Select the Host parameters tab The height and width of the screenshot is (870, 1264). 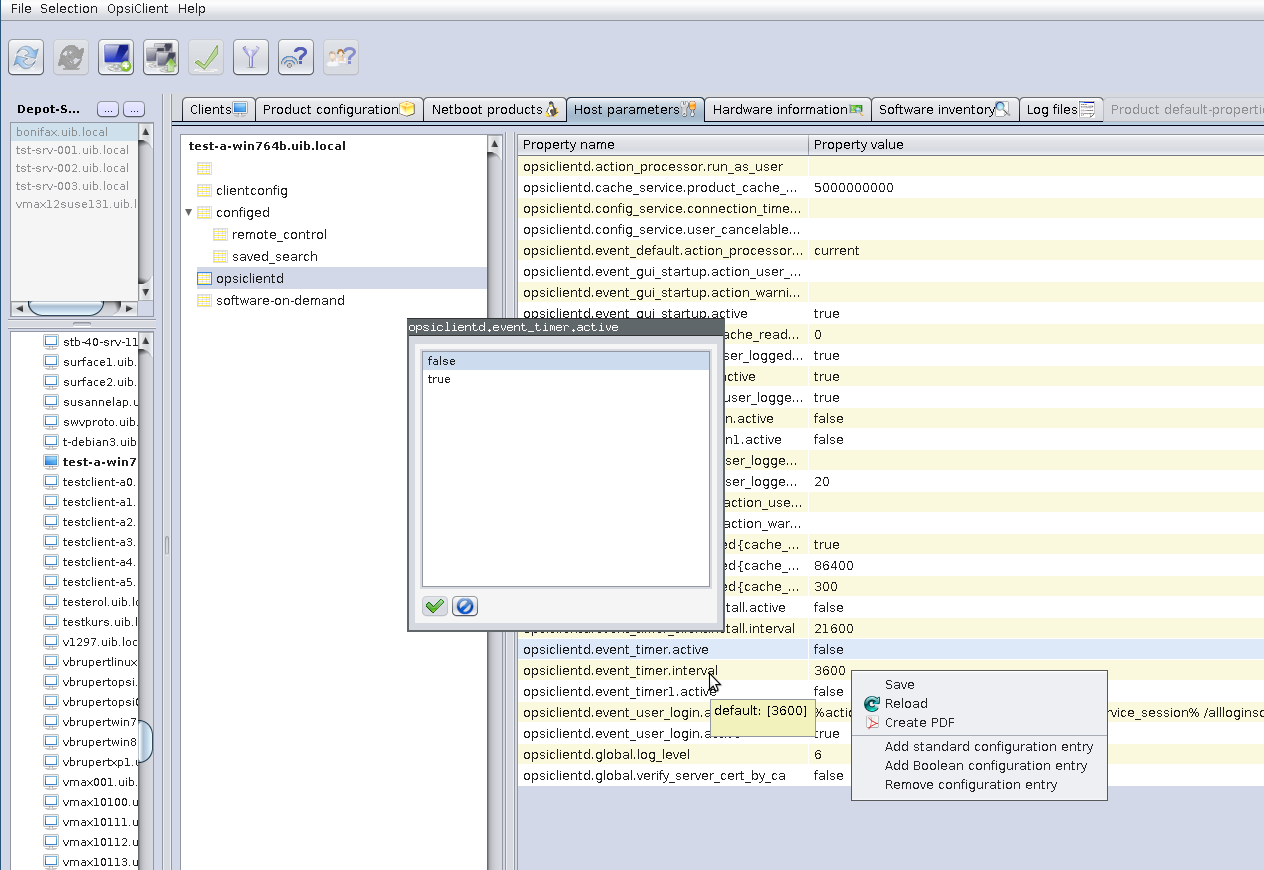(x=635, y=110)
